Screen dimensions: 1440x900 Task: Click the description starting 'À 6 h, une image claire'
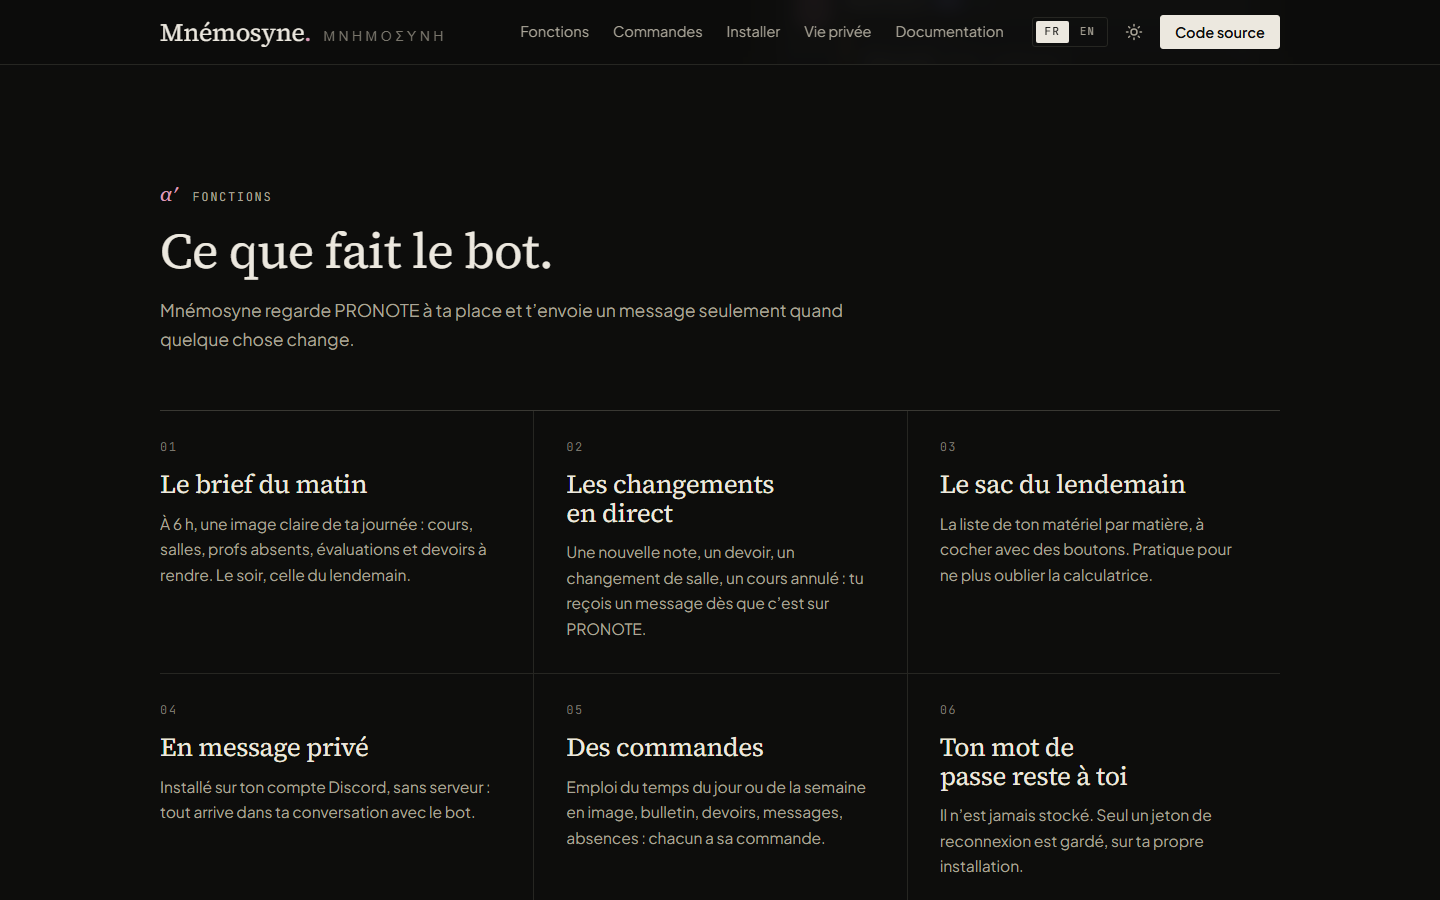point(323,550)
